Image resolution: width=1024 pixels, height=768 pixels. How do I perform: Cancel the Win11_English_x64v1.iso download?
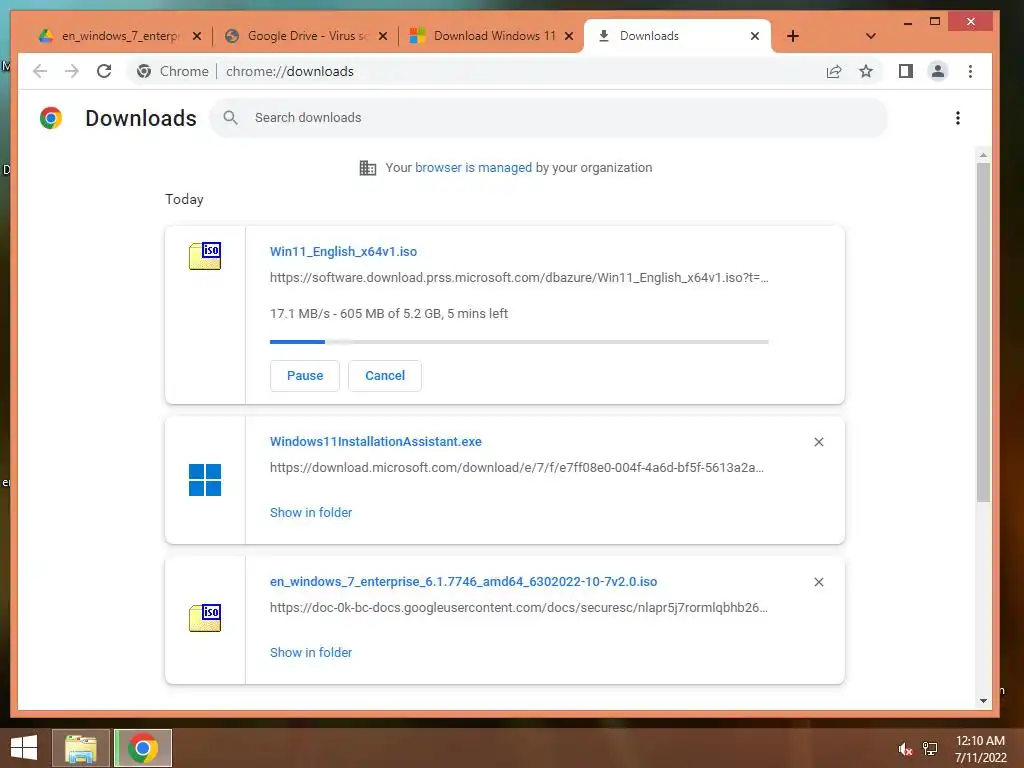[x=385, y=376]
